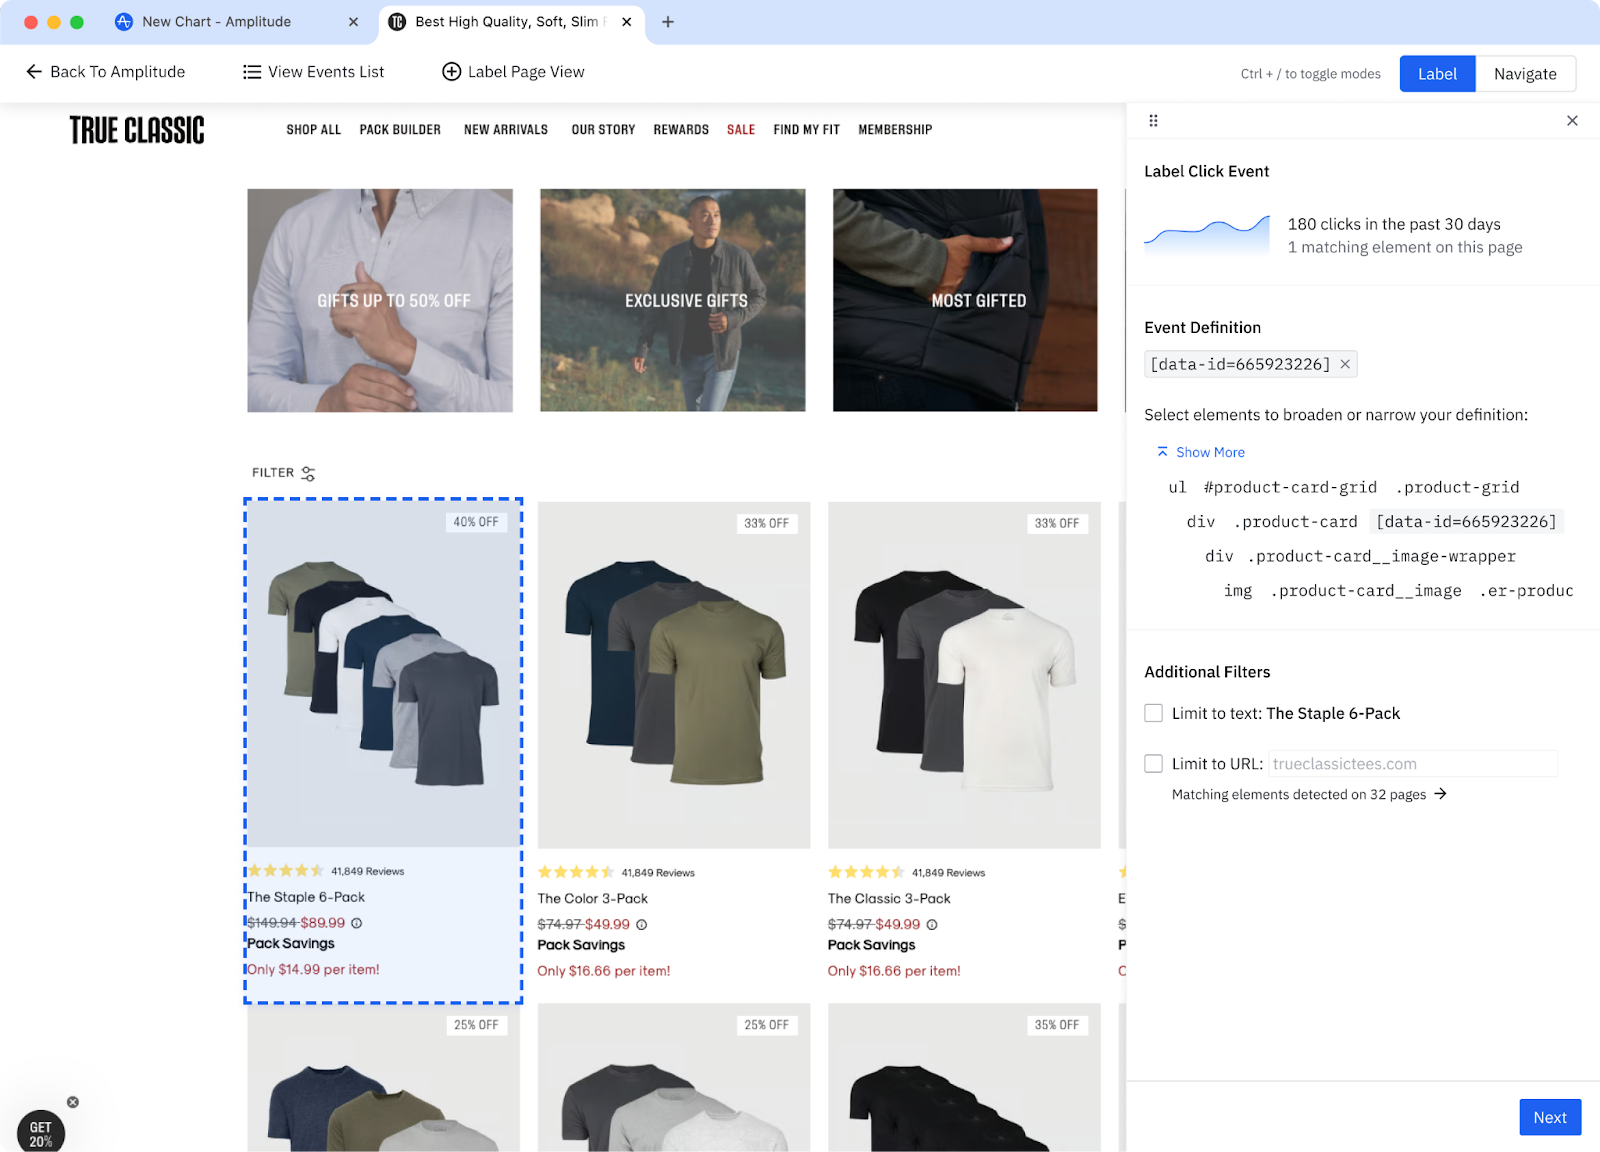1600x1152 pixels.
Task: Switch to New Chart - Amplitude tab
Action: pos(216,22)
